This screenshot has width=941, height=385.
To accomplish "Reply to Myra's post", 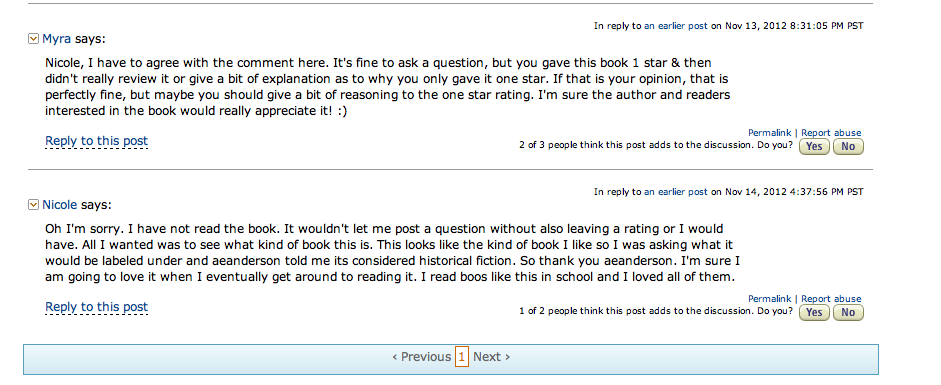I will [x=97, y=142].
